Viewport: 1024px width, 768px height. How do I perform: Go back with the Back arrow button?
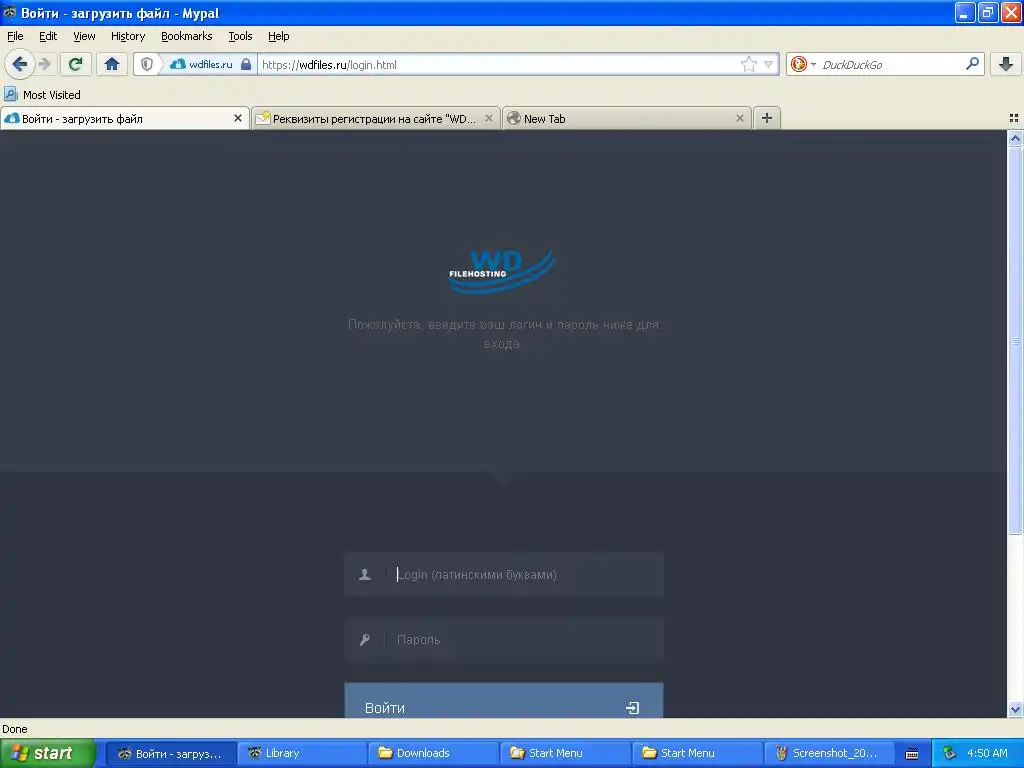20,64
